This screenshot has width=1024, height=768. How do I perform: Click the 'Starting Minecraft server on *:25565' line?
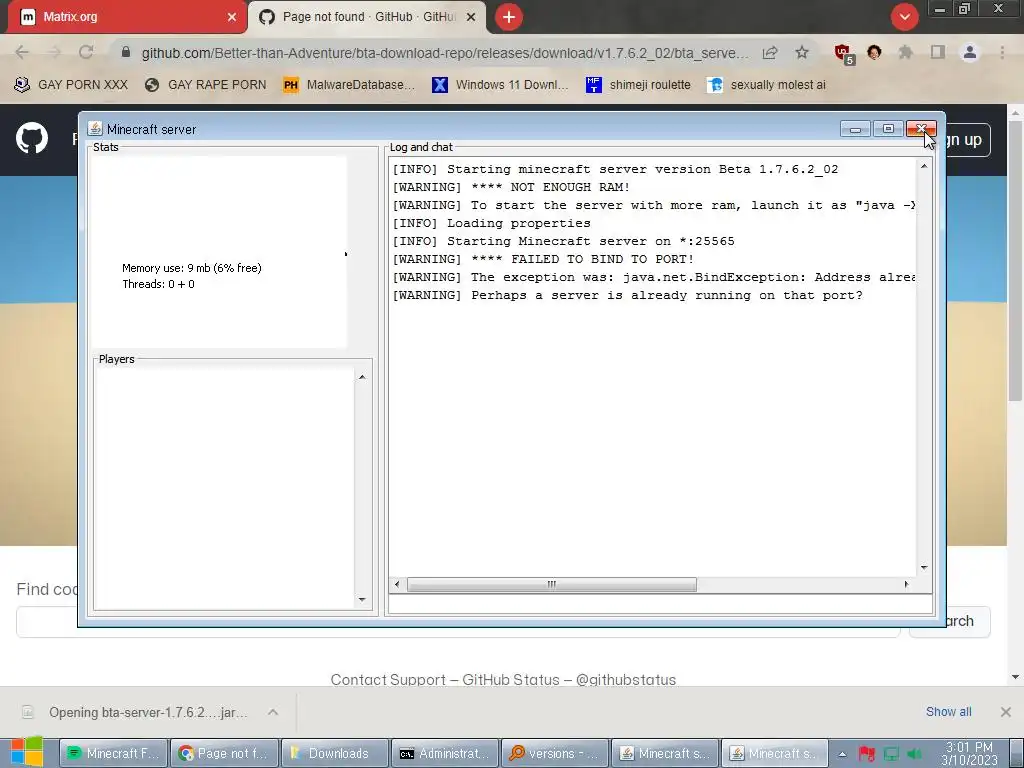564,242
